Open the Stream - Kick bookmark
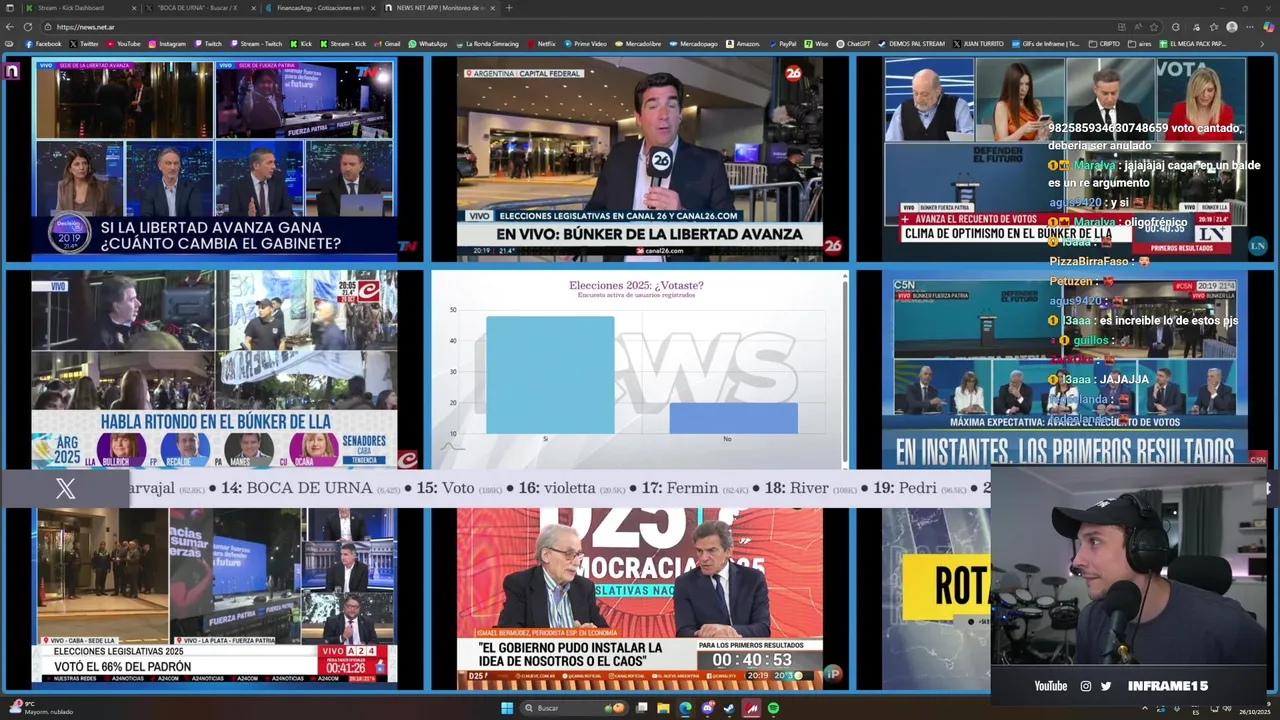 coord(343,44)
